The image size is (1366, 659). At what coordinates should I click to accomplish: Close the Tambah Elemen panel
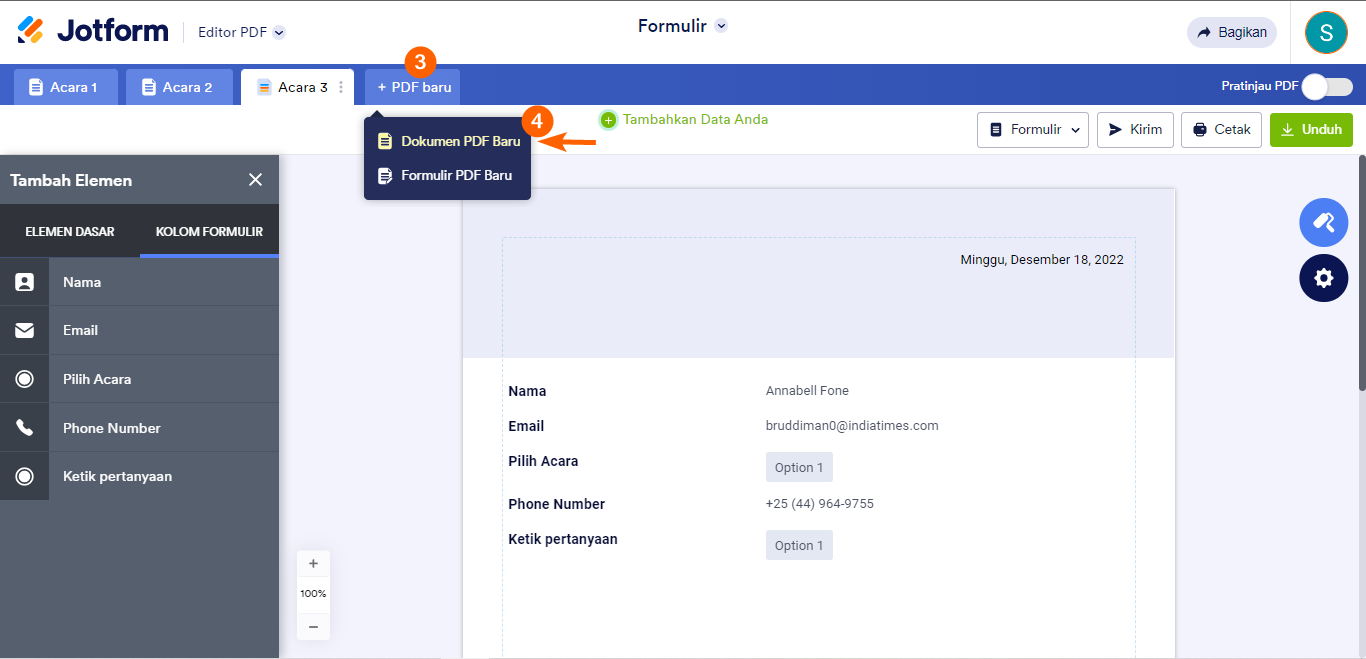click(255, 180)
